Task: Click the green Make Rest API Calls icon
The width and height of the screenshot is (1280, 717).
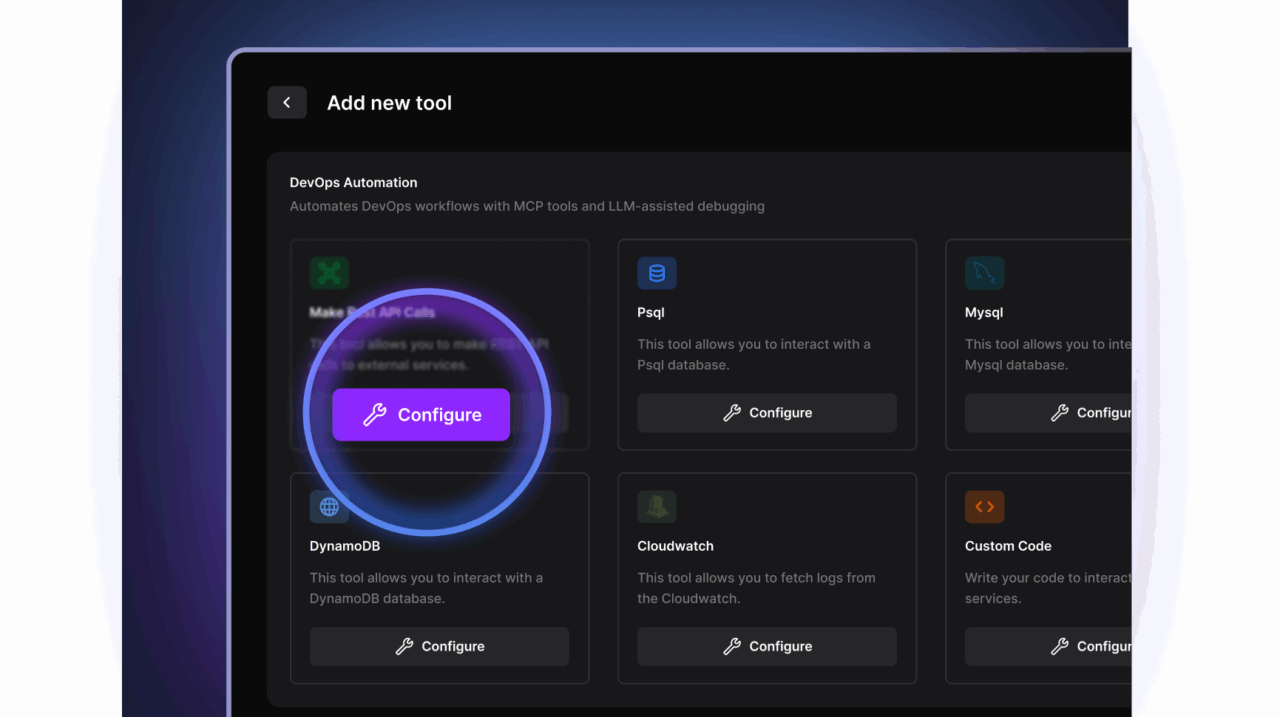Action: click(329, 273)
